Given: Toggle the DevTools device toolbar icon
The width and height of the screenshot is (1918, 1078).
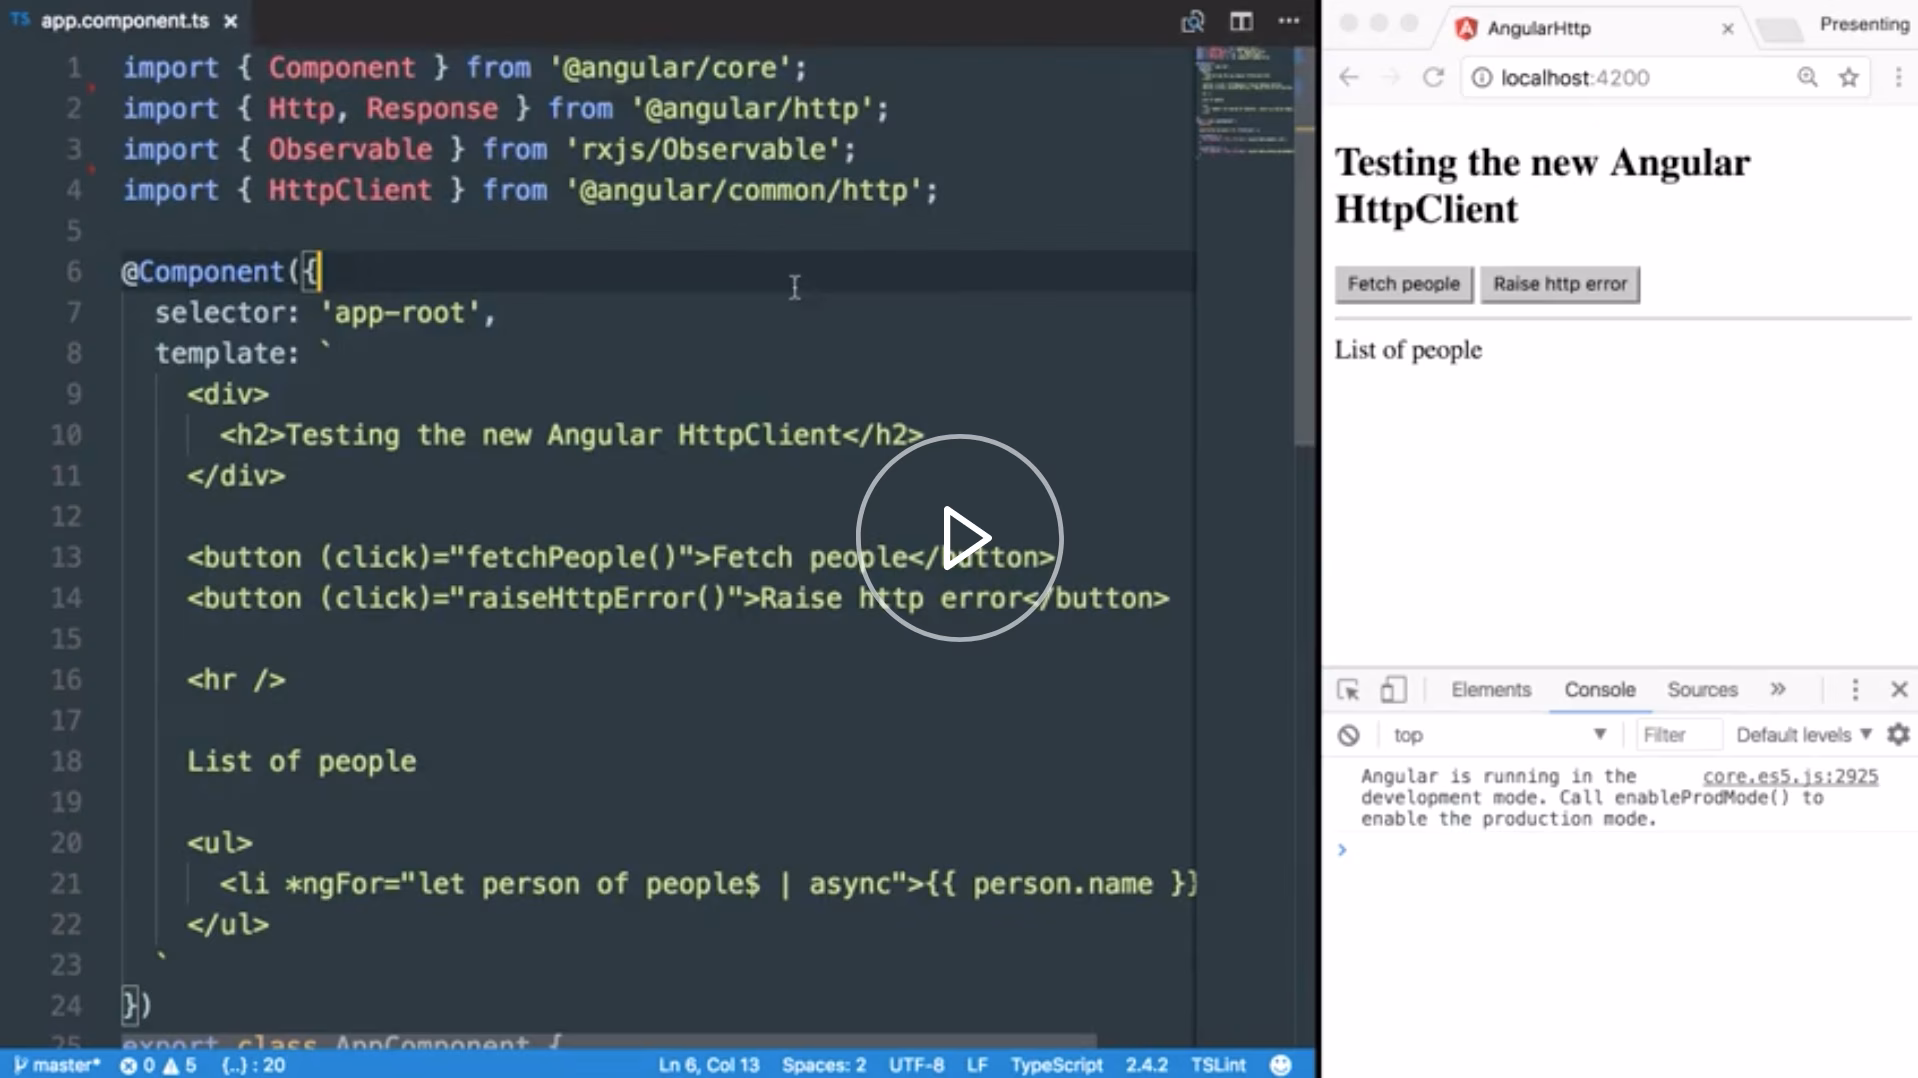Looking at the screenshot, I should (1393, 690).
